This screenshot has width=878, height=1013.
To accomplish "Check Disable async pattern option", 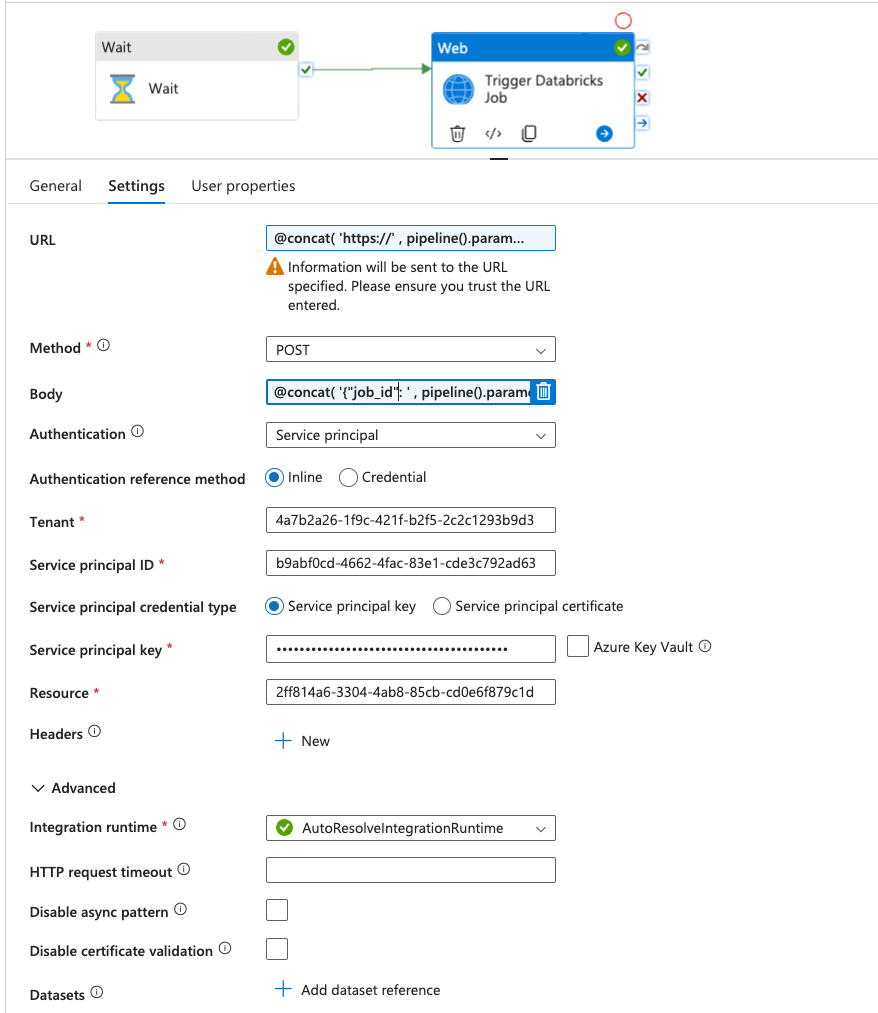I will (277, 910).
